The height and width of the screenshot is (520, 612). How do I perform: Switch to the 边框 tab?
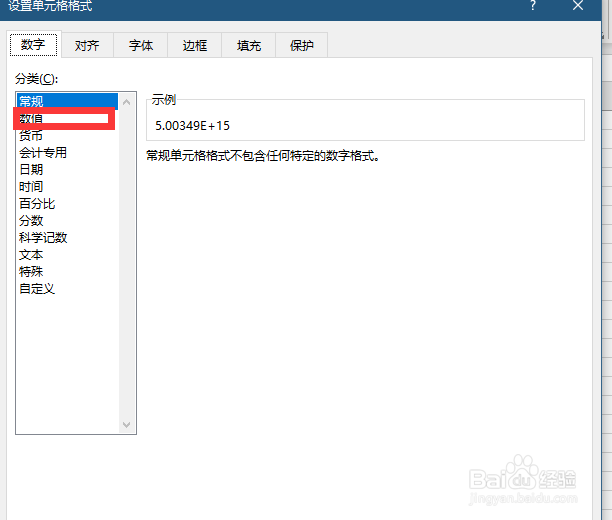tap(195, 46)
